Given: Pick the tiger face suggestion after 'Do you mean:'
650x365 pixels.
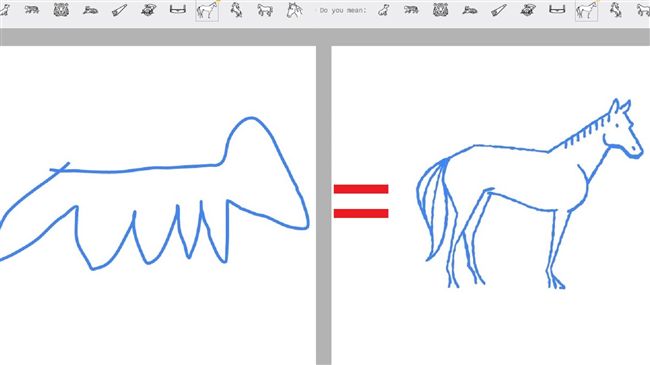Looking at the screenshot, I should coord(440,10).
